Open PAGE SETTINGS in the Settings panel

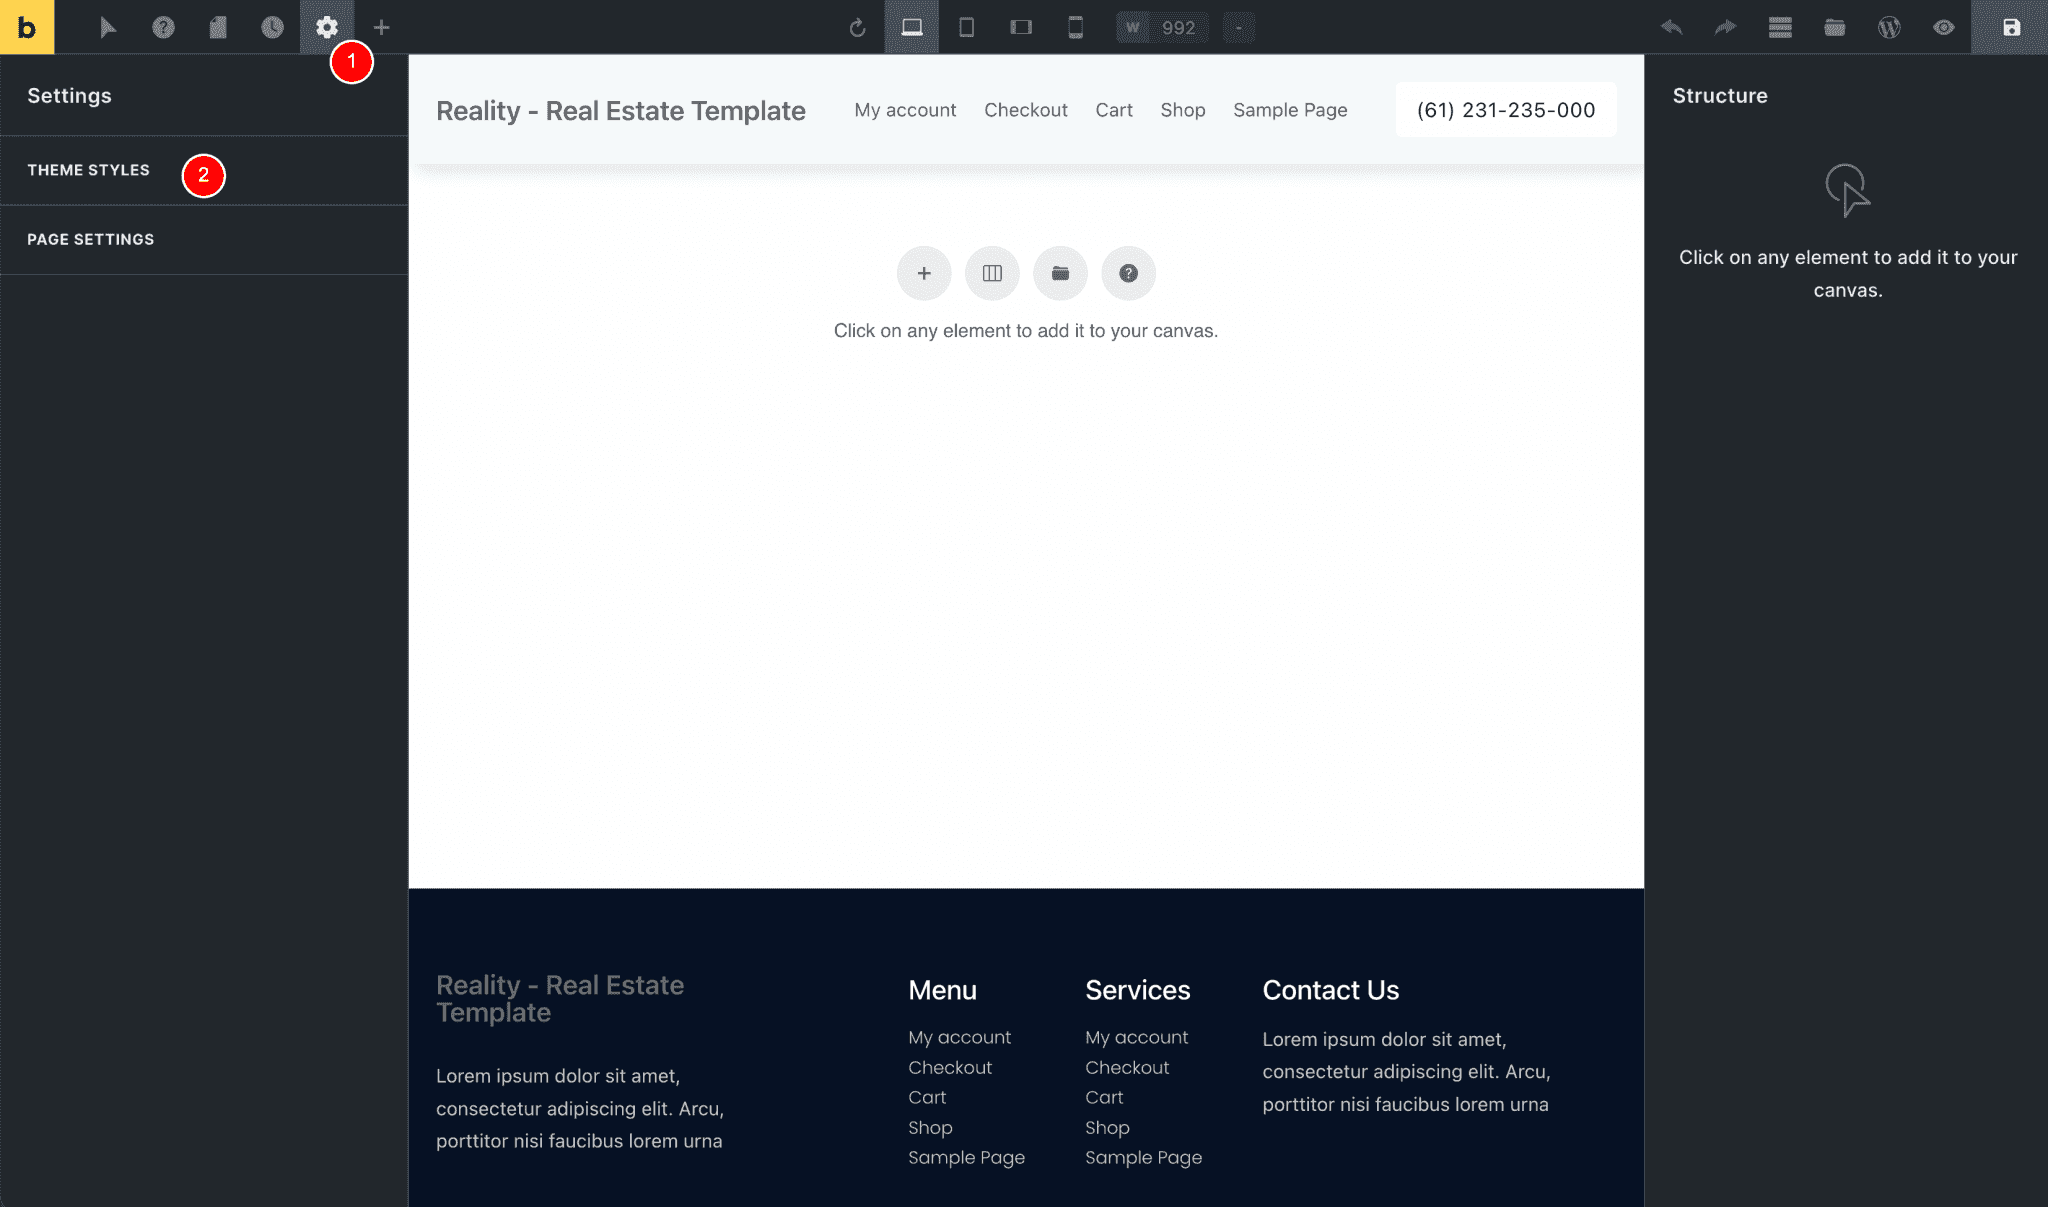click(x=91, y=239)
